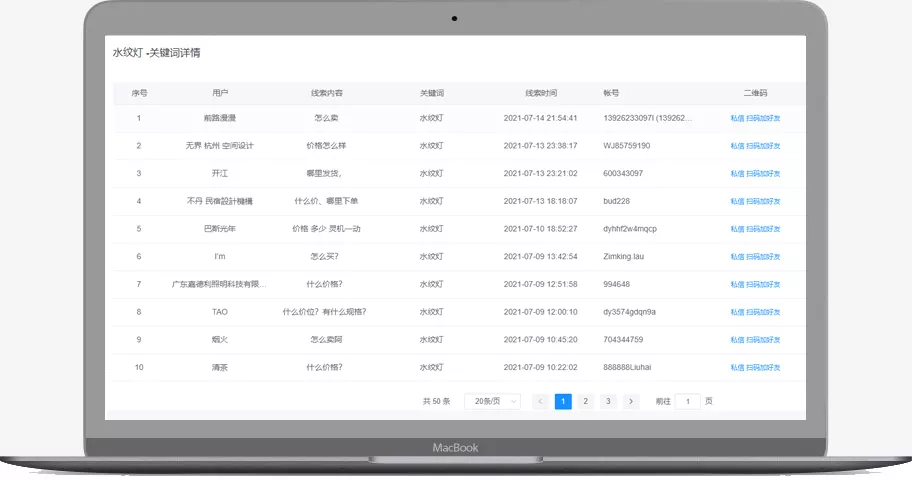This screenshot has width=912, height=480.
Task: Click the 二维码 column header
Action: click(755, 93)
